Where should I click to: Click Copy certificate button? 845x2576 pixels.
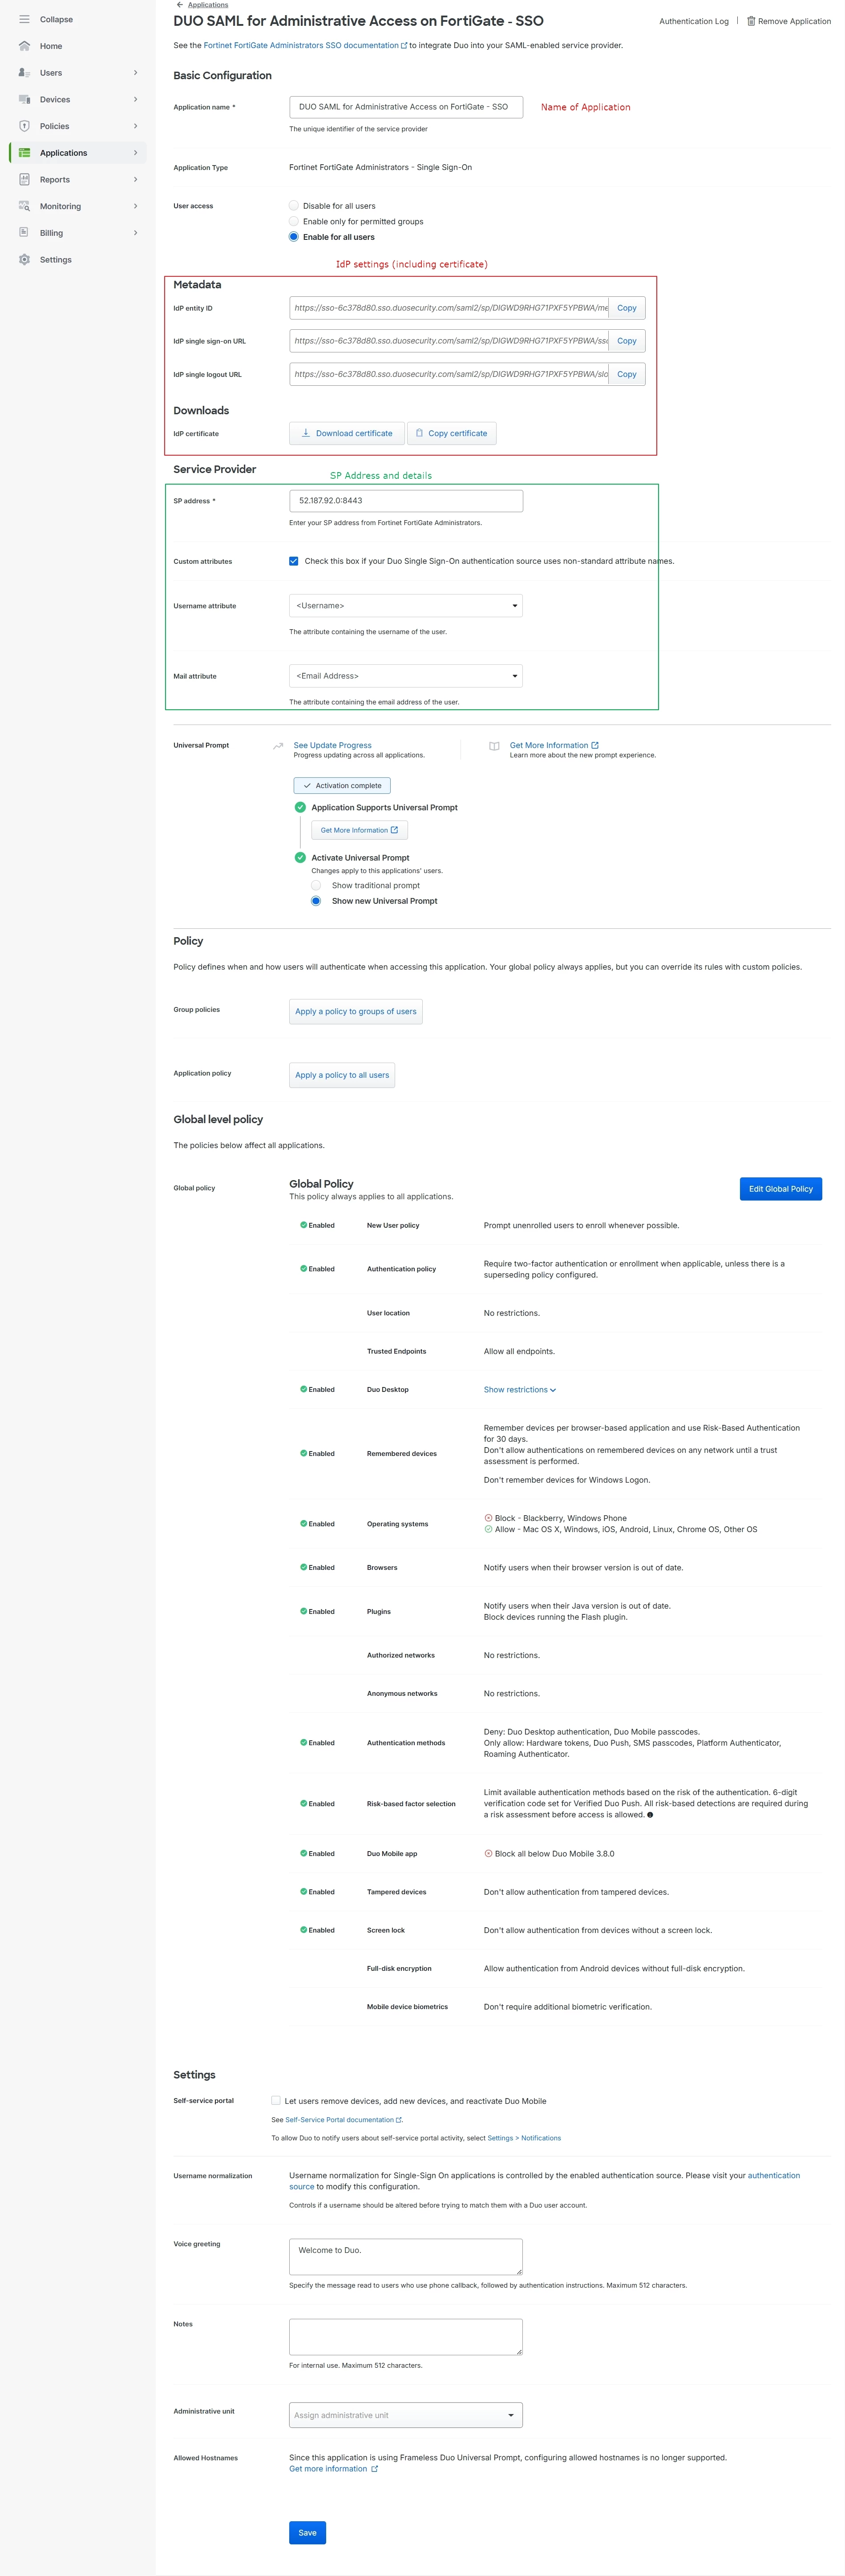452,433
